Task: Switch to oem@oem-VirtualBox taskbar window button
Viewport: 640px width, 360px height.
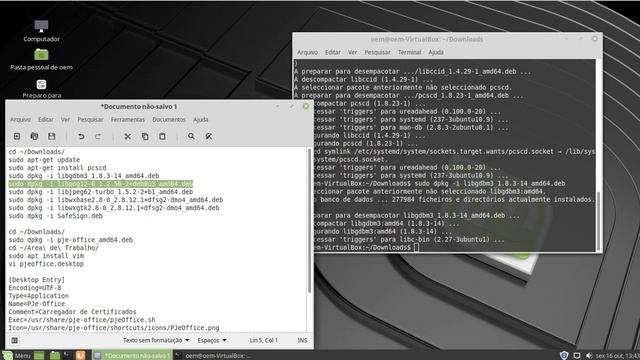Action: click(x=214, y=356)
